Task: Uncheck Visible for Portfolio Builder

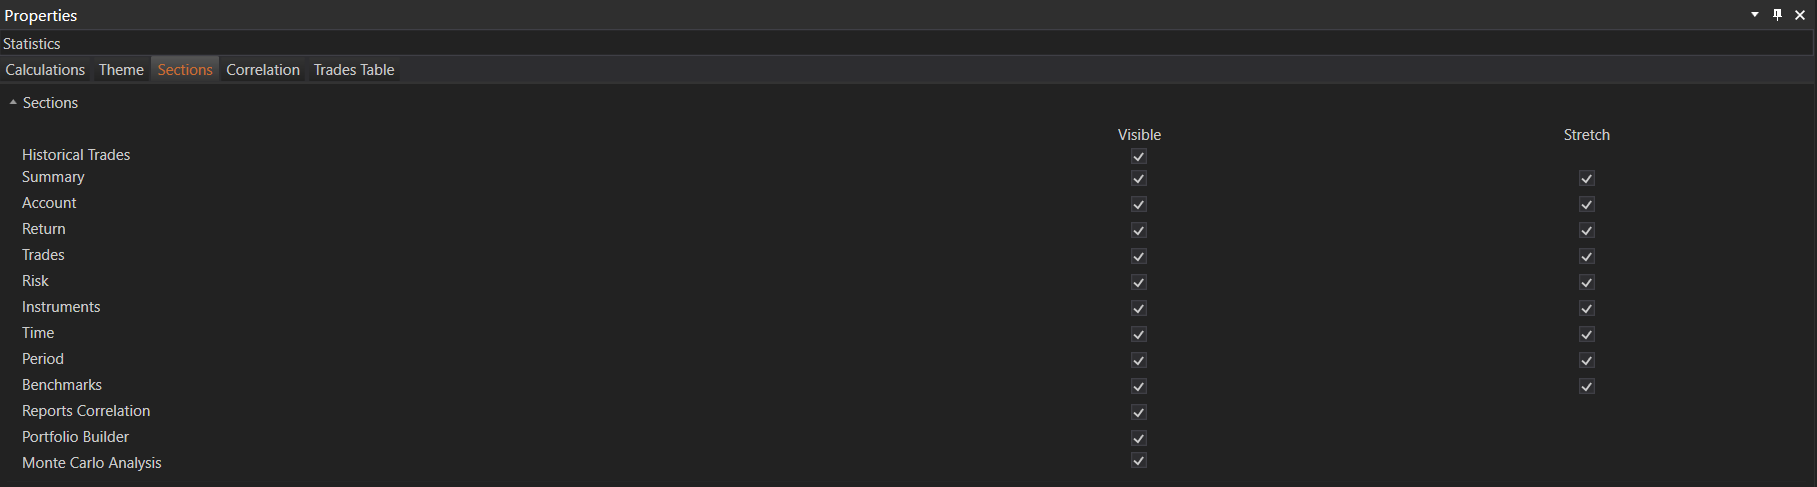Action: (1139, 438)
